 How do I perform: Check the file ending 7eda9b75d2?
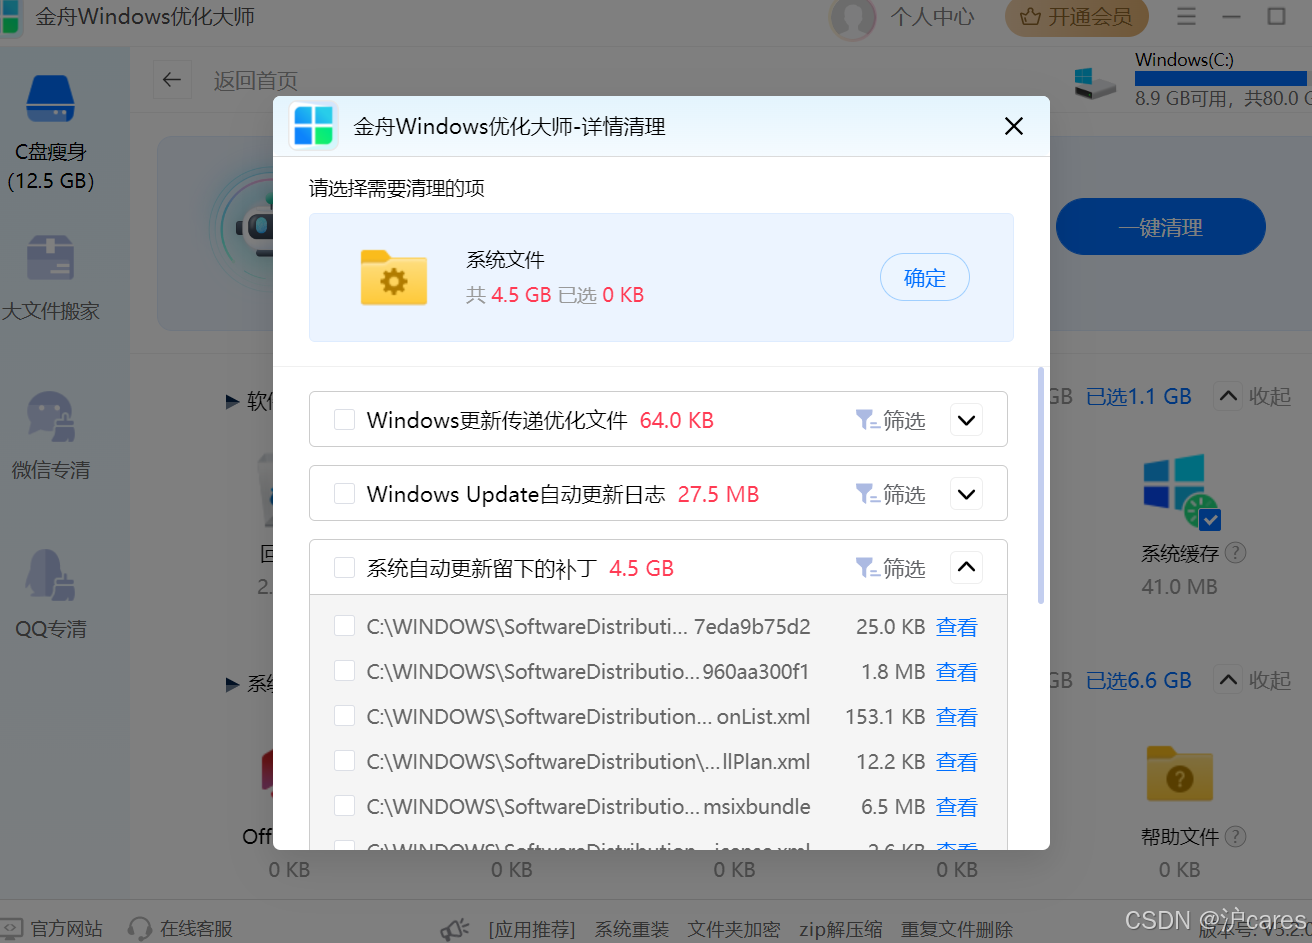point(344,626)
